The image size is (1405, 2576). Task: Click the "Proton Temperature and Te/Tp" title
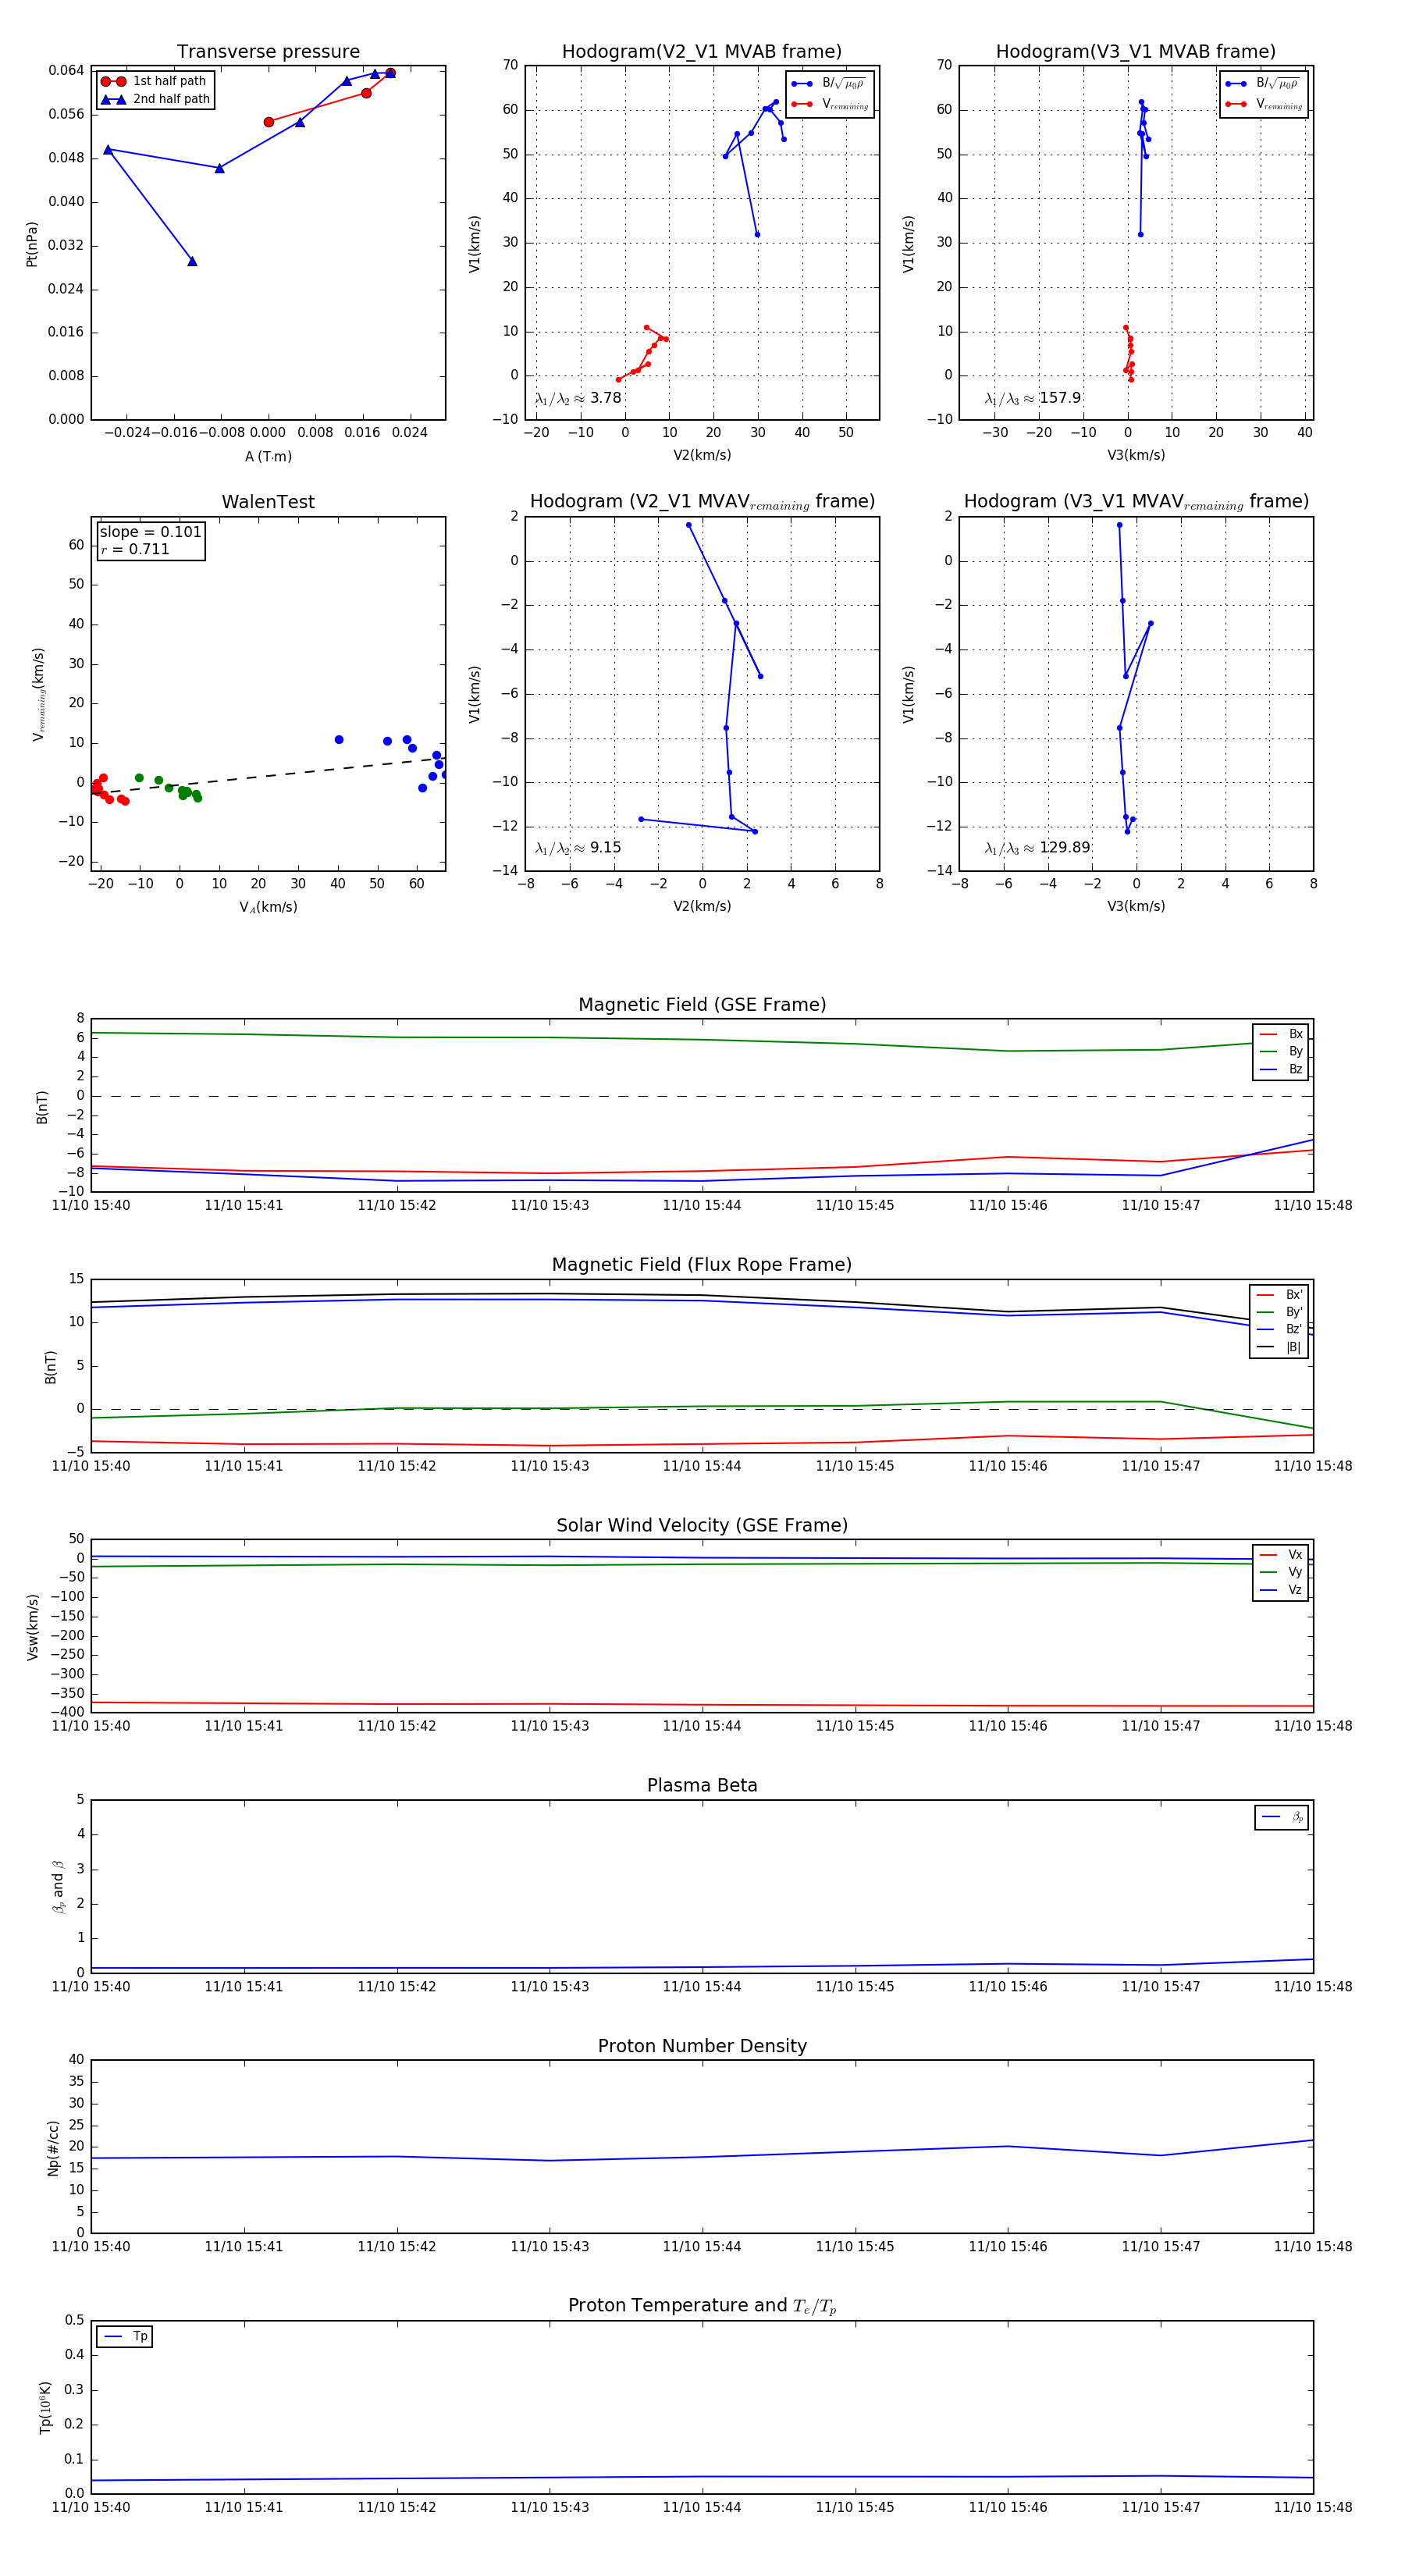click(x=702, y=2306)
